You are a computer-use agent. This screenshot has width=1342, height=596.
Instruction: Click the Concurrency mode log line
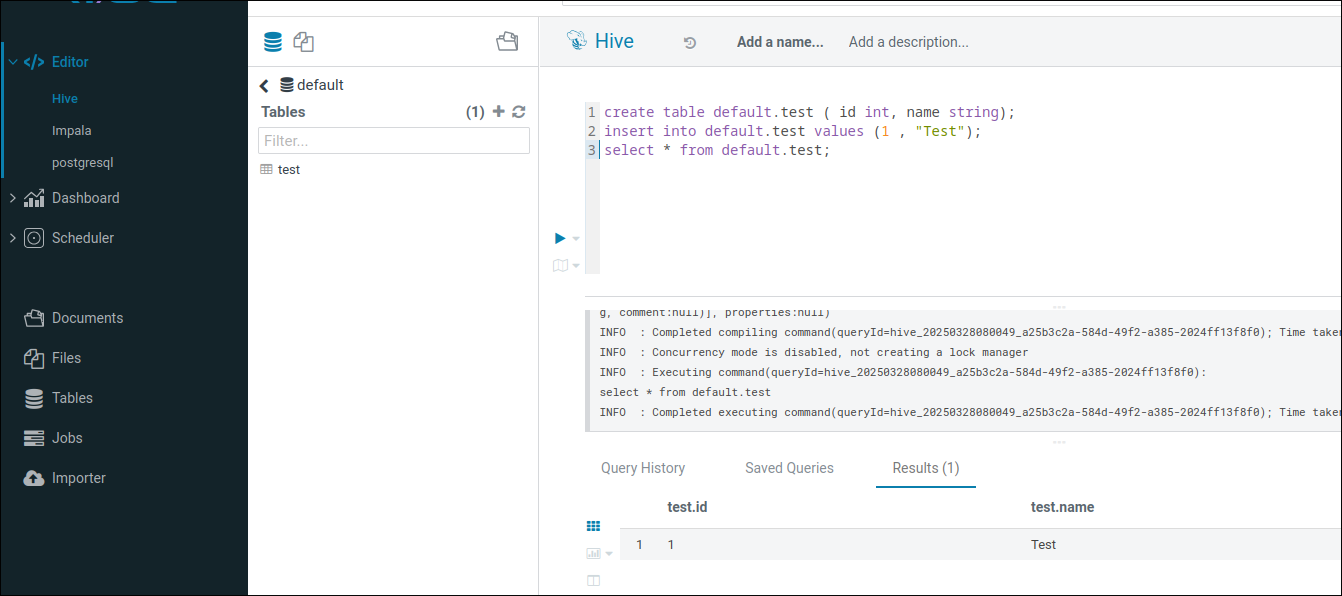(814, 352)
